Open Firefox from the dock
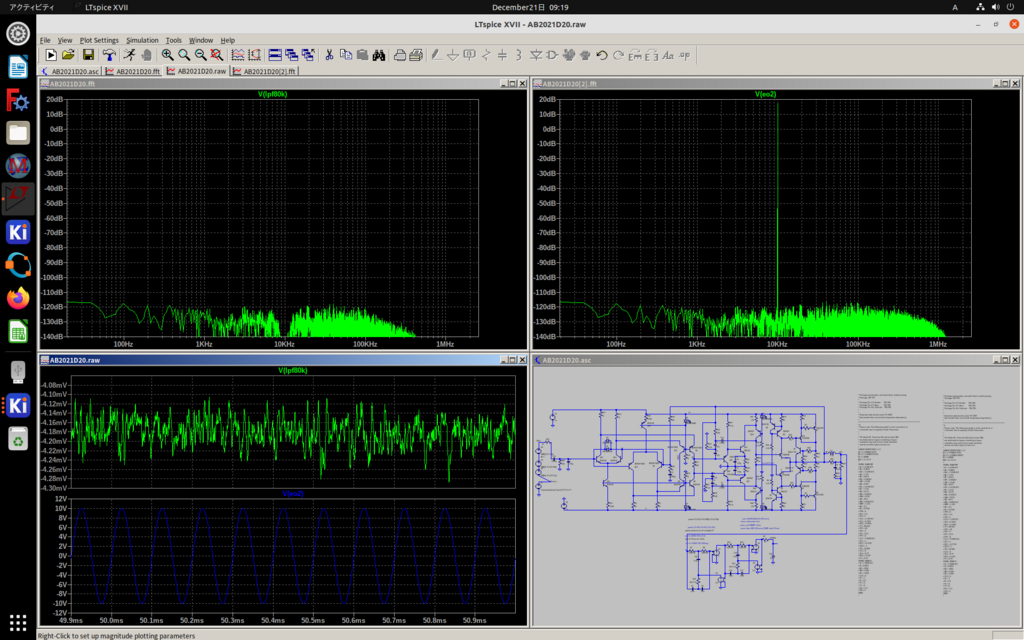The height and width of the screenshot is (640, 1024). pos(18,298)
